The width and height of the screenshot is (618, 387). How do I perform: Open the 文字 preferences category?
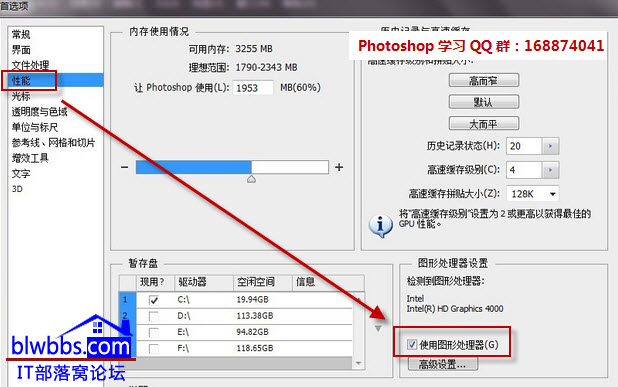pos(21,174)
